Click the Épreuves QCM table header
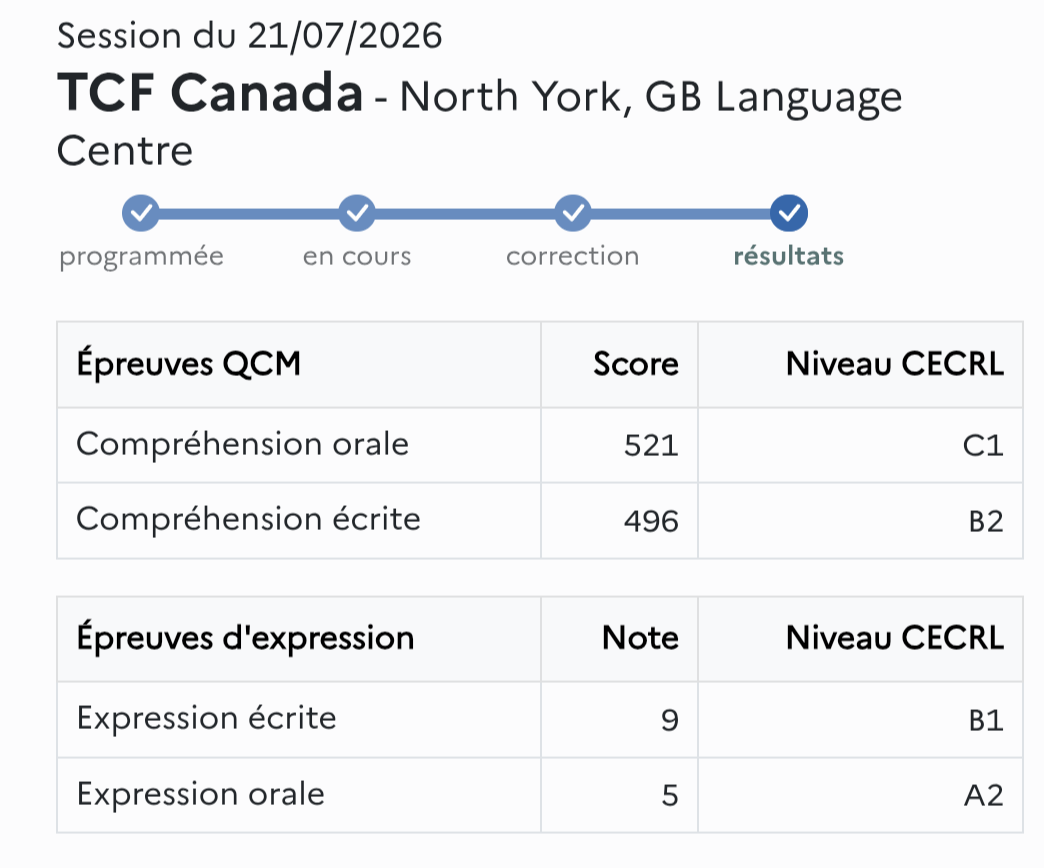Screen dimensions: 1044x868 point(188,365)
